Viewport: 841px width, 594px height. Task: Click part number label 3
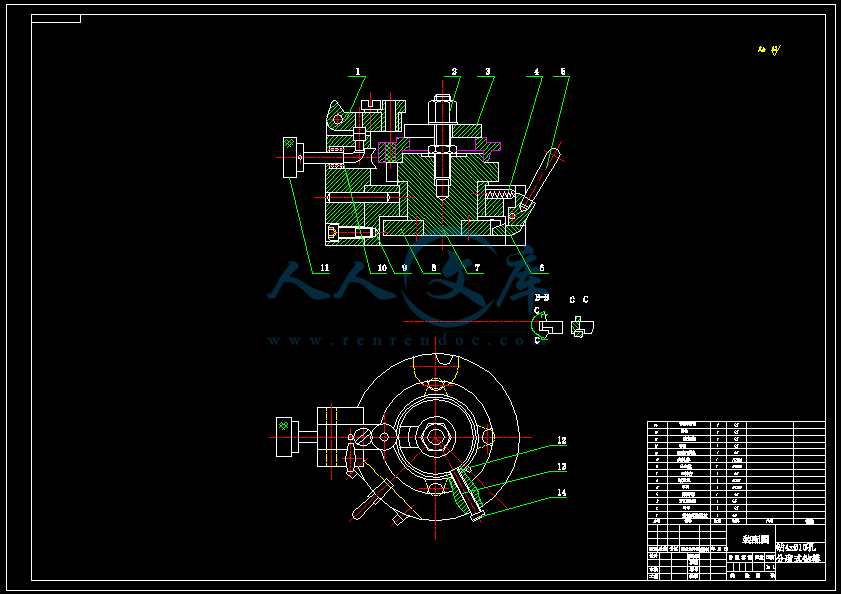488,71
